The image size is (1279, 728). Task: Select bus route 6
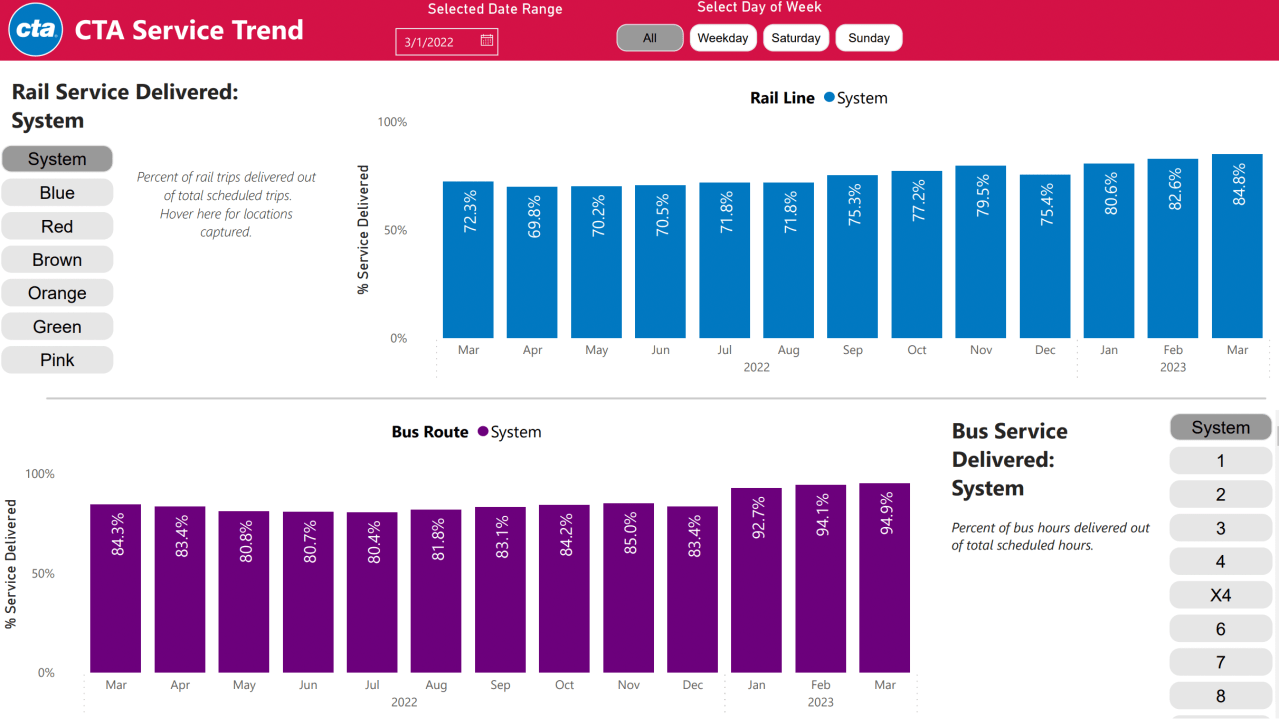point(1220,628)
